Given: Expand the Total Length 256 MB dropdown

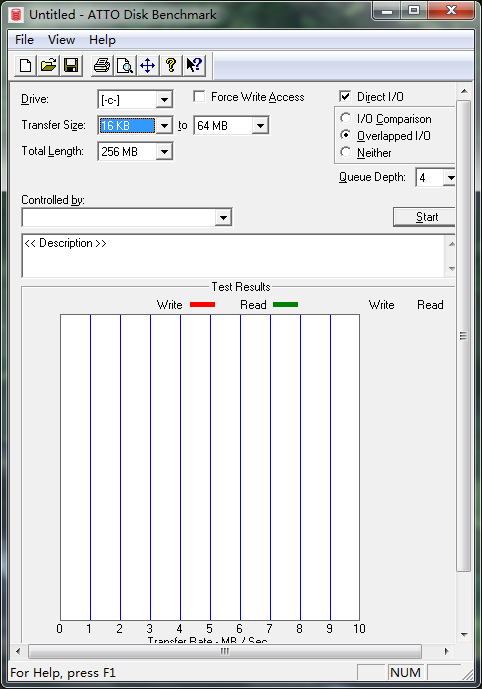Looking at the screenshot, I should (x=164, y=152).
